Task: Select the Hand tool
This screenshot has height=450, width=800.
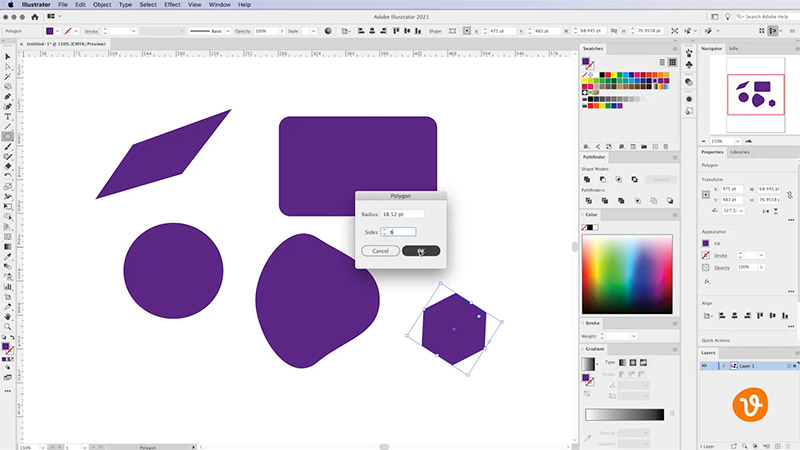Action: click(7, 317)
